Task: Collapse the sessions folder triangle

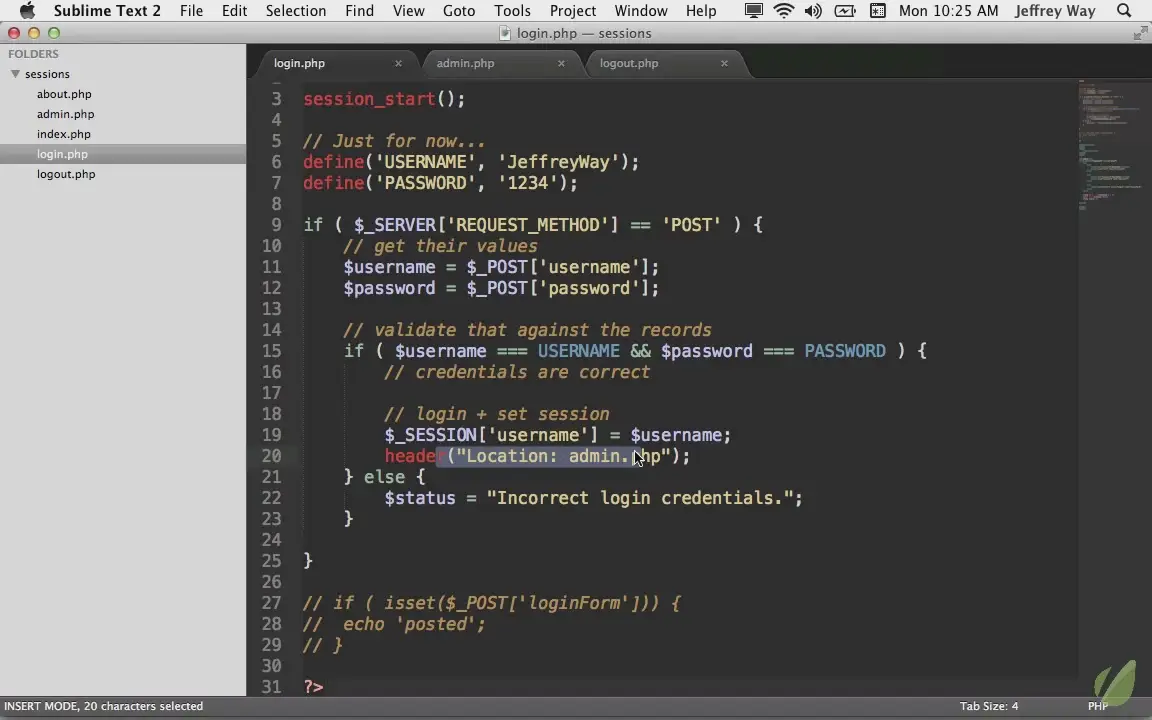Action: 15,73
